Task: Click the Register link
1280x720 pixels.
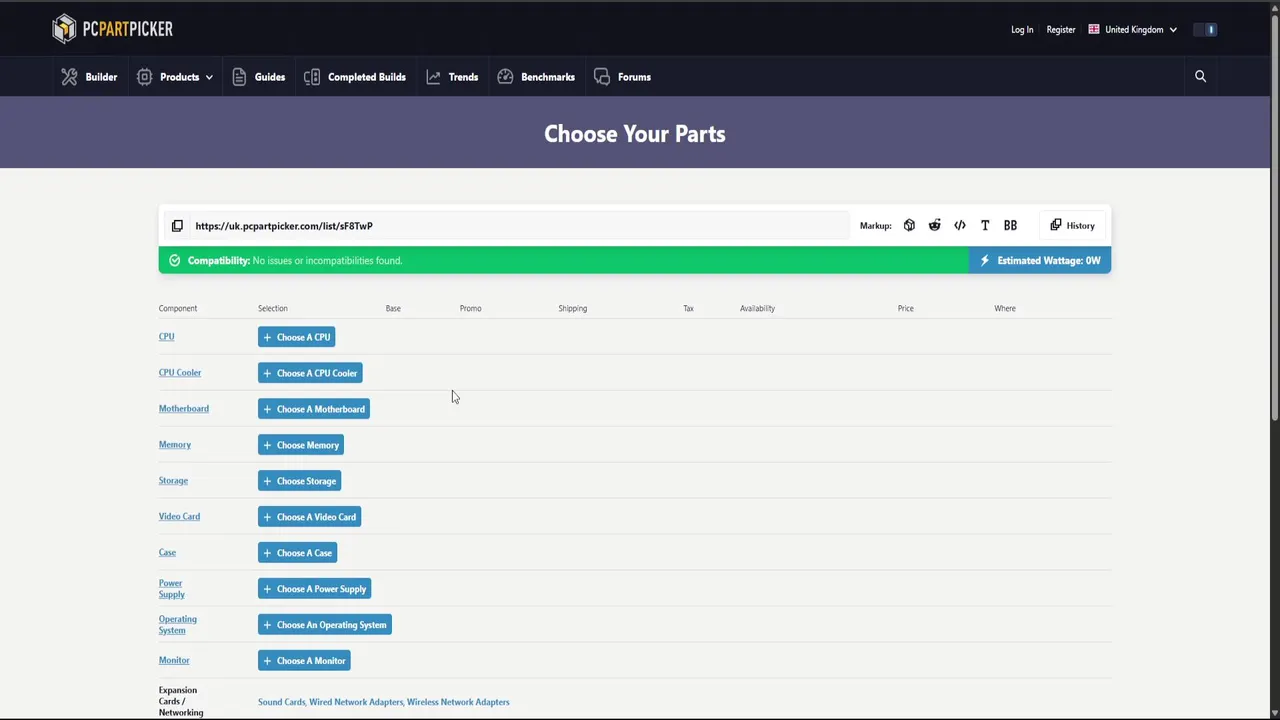Action: pos(1061,30)
